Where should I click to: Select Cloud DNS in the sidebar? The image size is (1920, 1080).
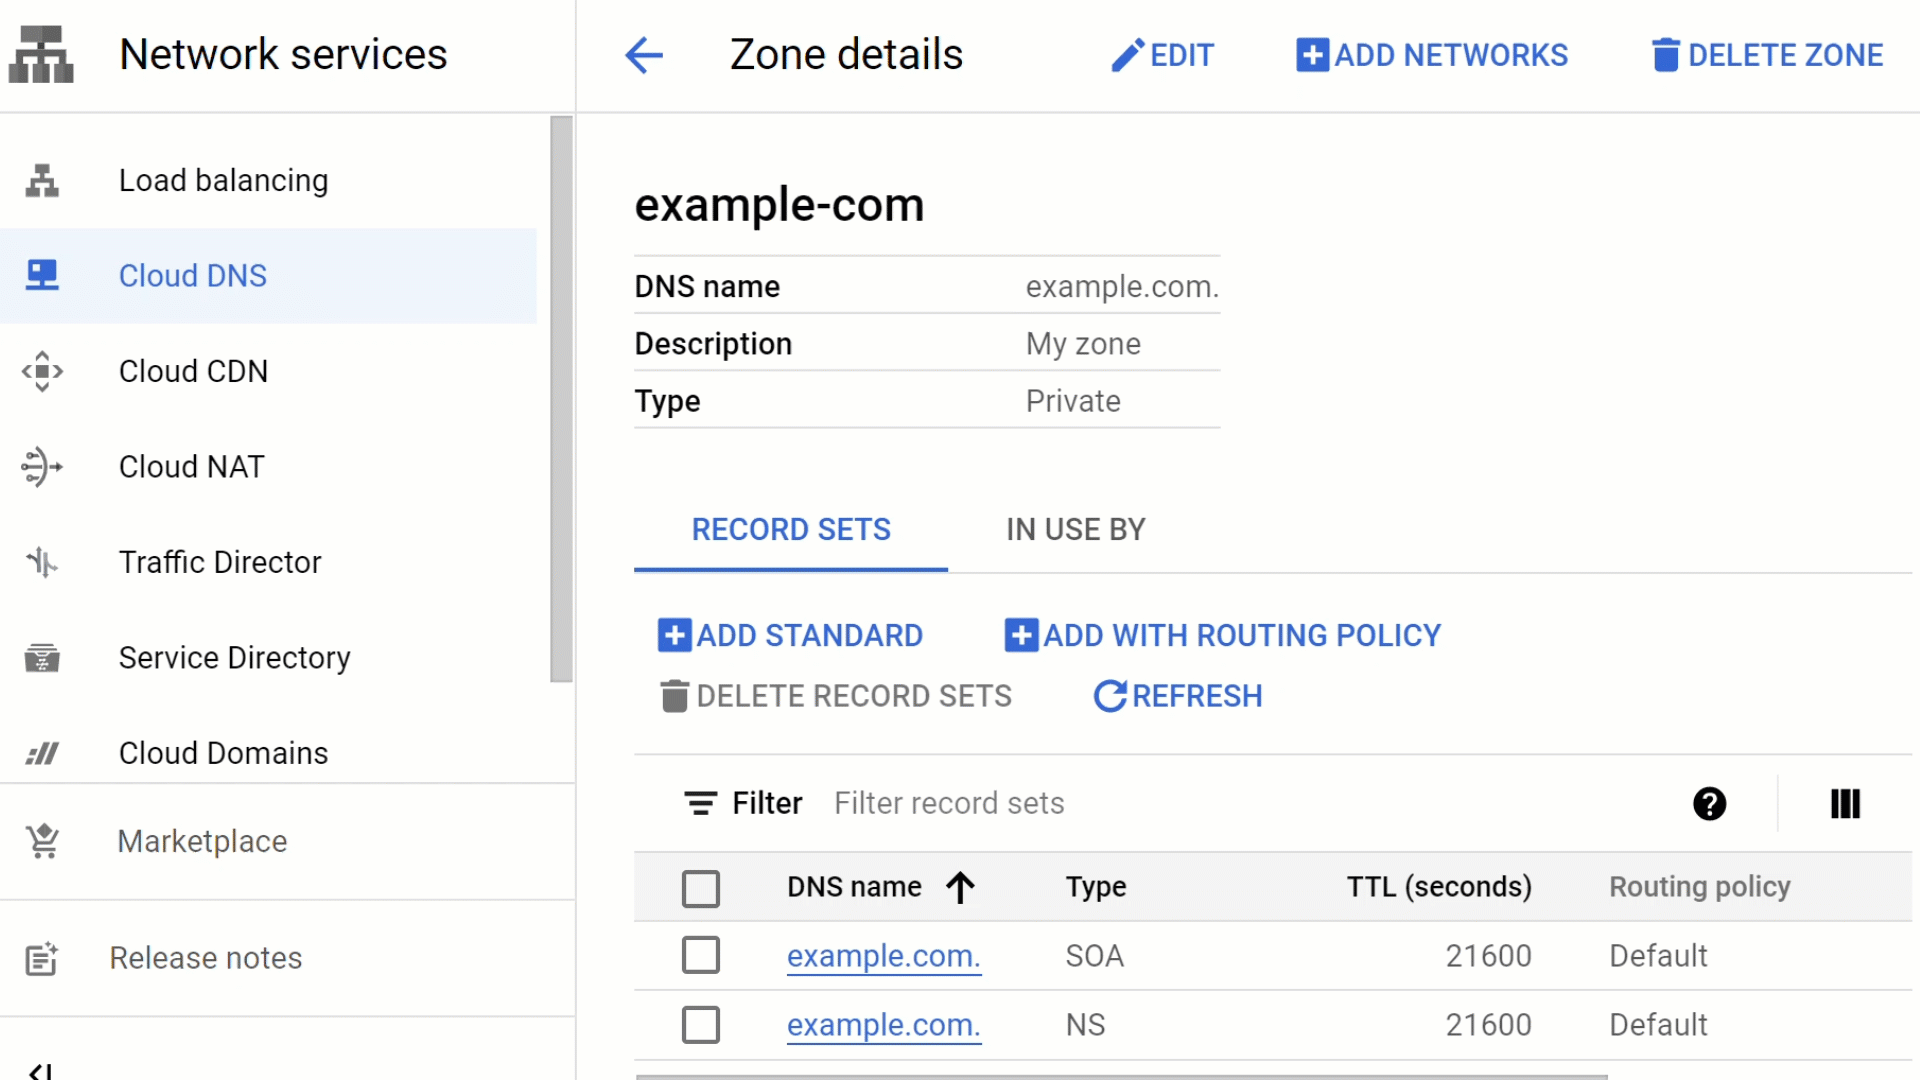point(268,276)
